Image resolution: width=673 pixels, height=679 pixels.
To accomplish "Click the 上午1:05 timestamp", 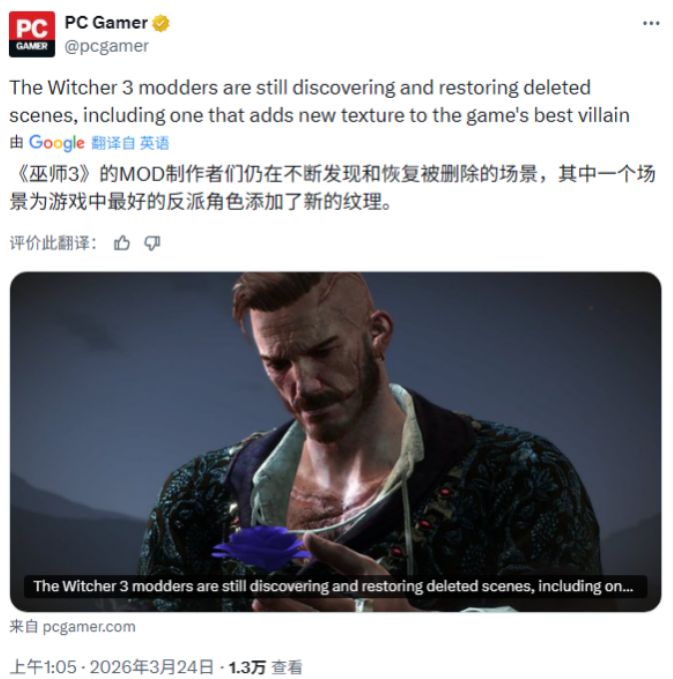I will click(43, 667).
